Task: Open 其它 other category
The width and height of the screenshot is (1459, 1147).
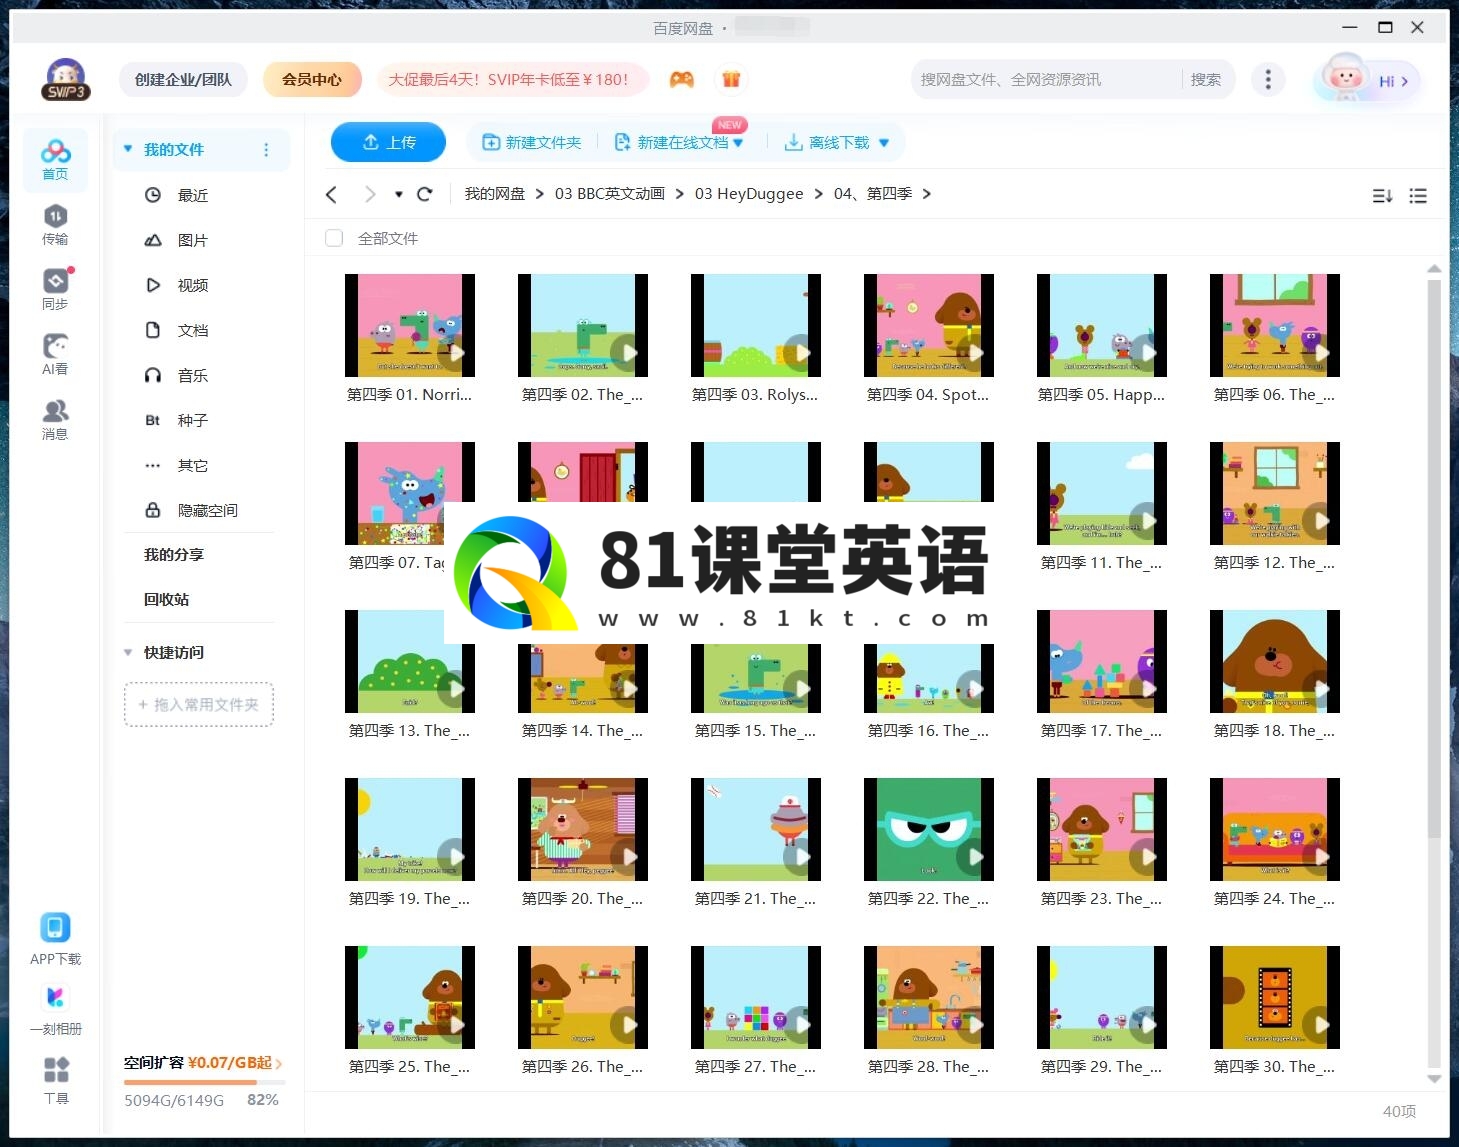Action: [193, 465]
